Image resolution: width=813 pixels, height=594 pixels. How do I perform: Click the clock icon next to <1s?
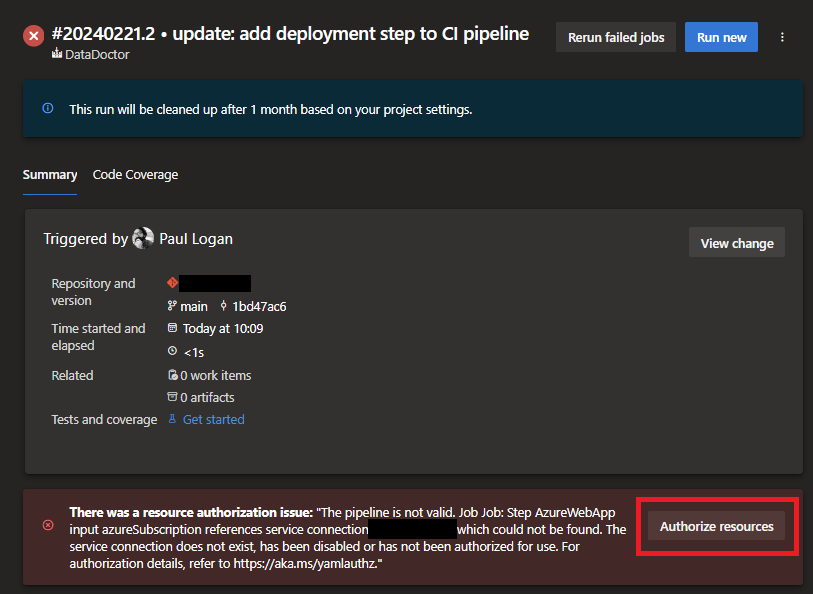[x=172, y=351]
